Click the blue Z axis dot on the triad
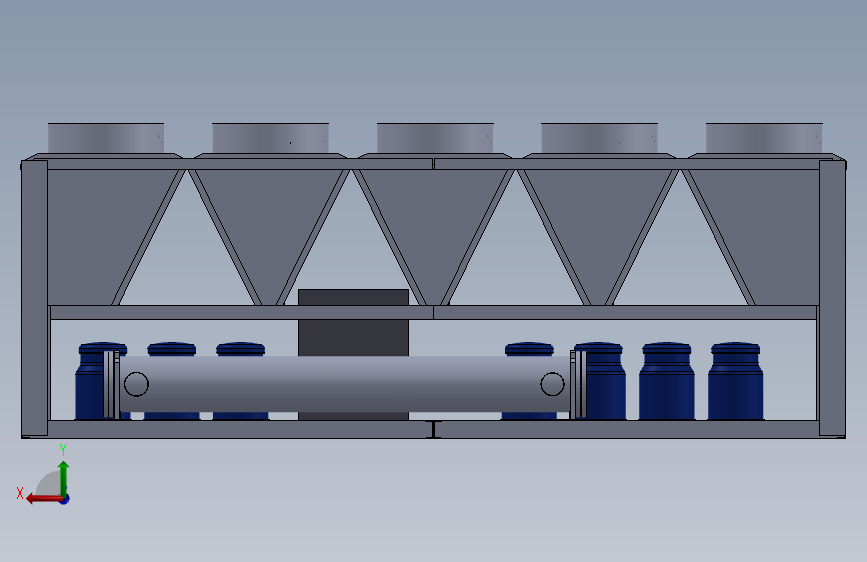The width and height of the screenshot is (867, 562). [x=65, y=499]
